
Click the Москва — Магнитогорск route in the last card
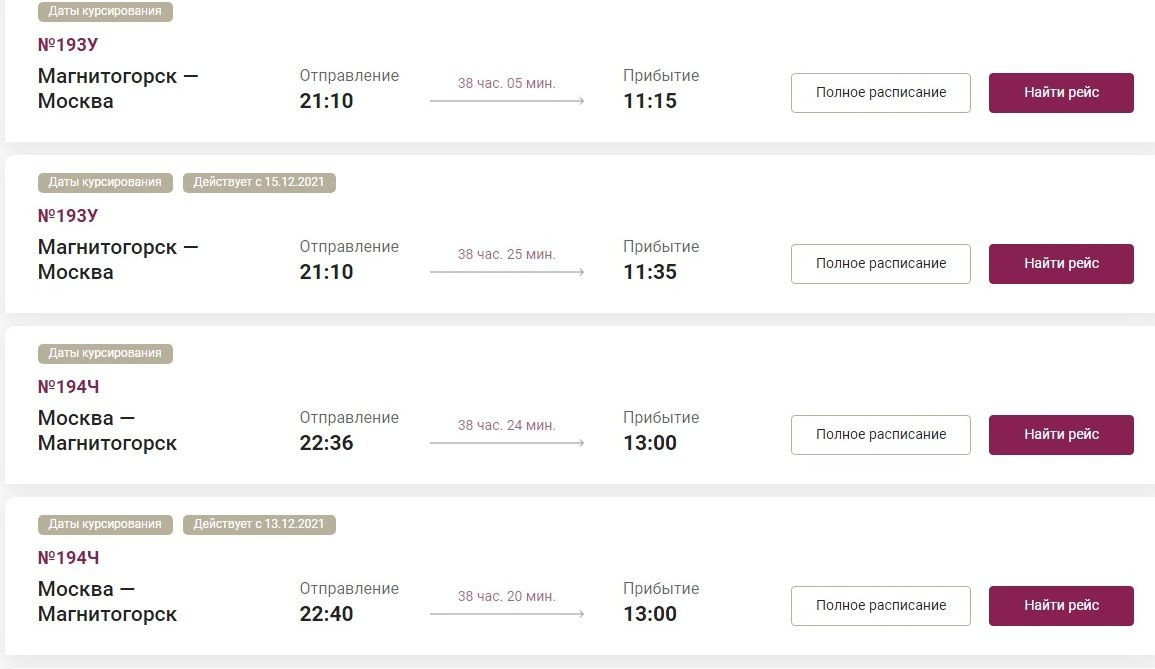pos(107,601)
